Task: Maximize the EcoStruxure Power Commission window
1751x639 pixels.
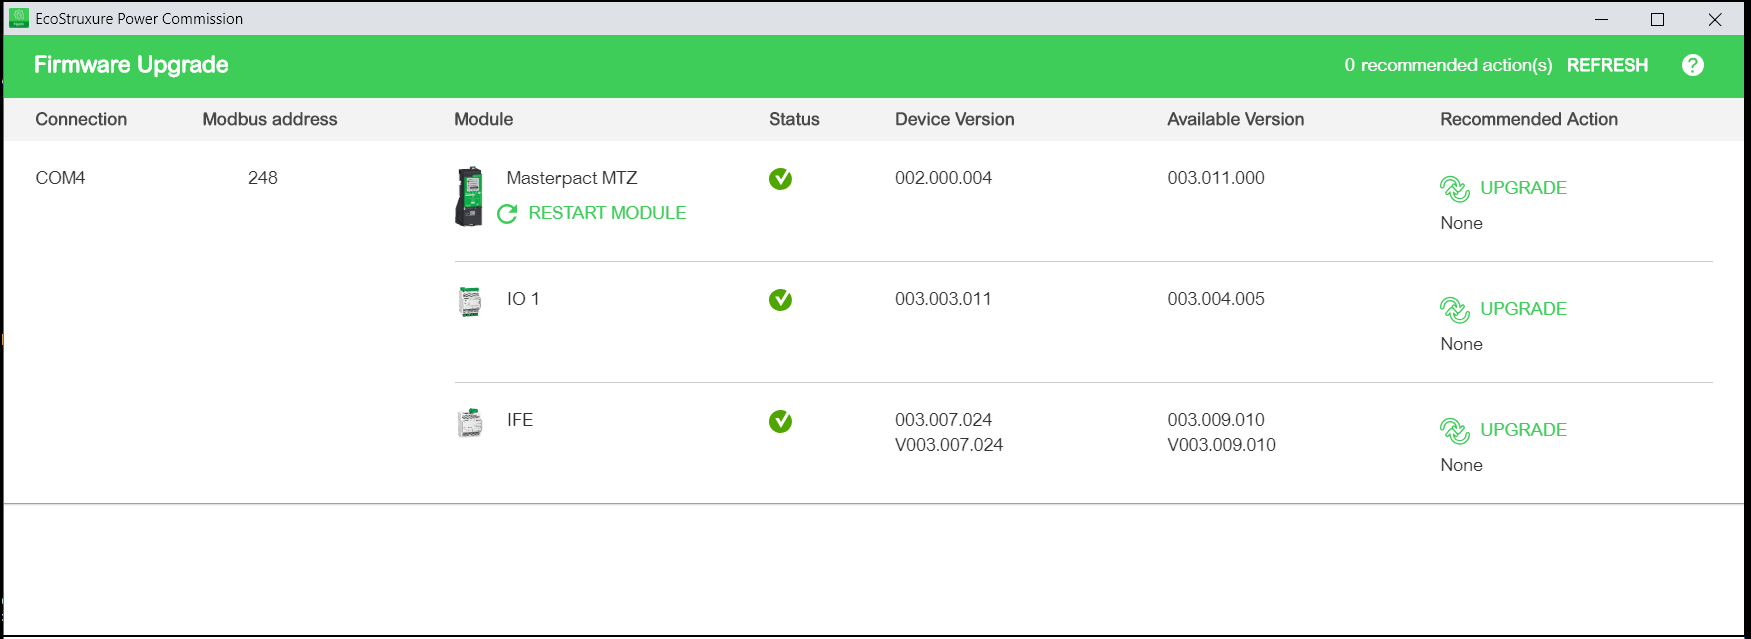Action: tap(1657, 19)
